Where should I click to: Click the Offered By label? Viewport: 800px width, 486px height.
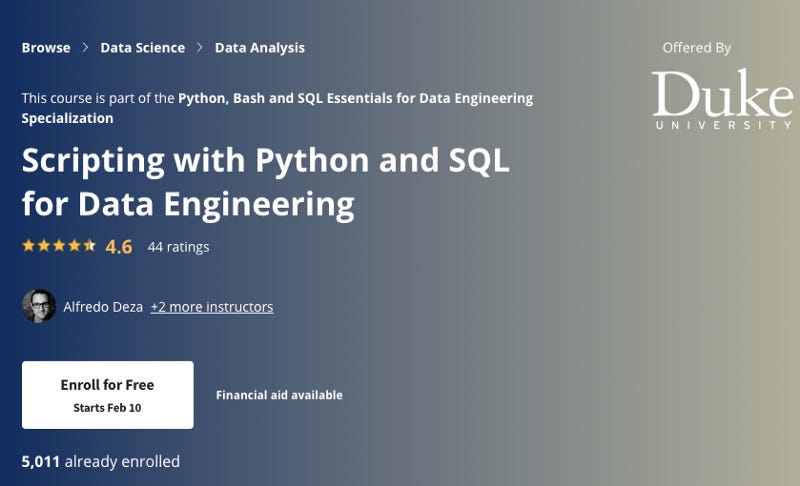point(696,48)
